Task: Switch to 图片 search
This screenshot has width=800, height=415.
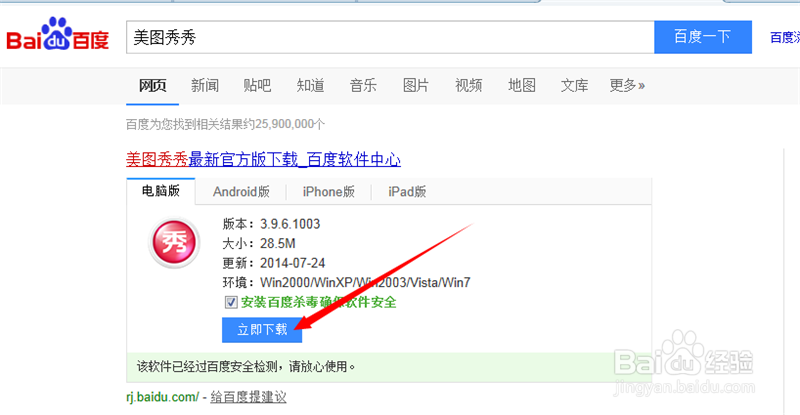Action: click(416, 85)
